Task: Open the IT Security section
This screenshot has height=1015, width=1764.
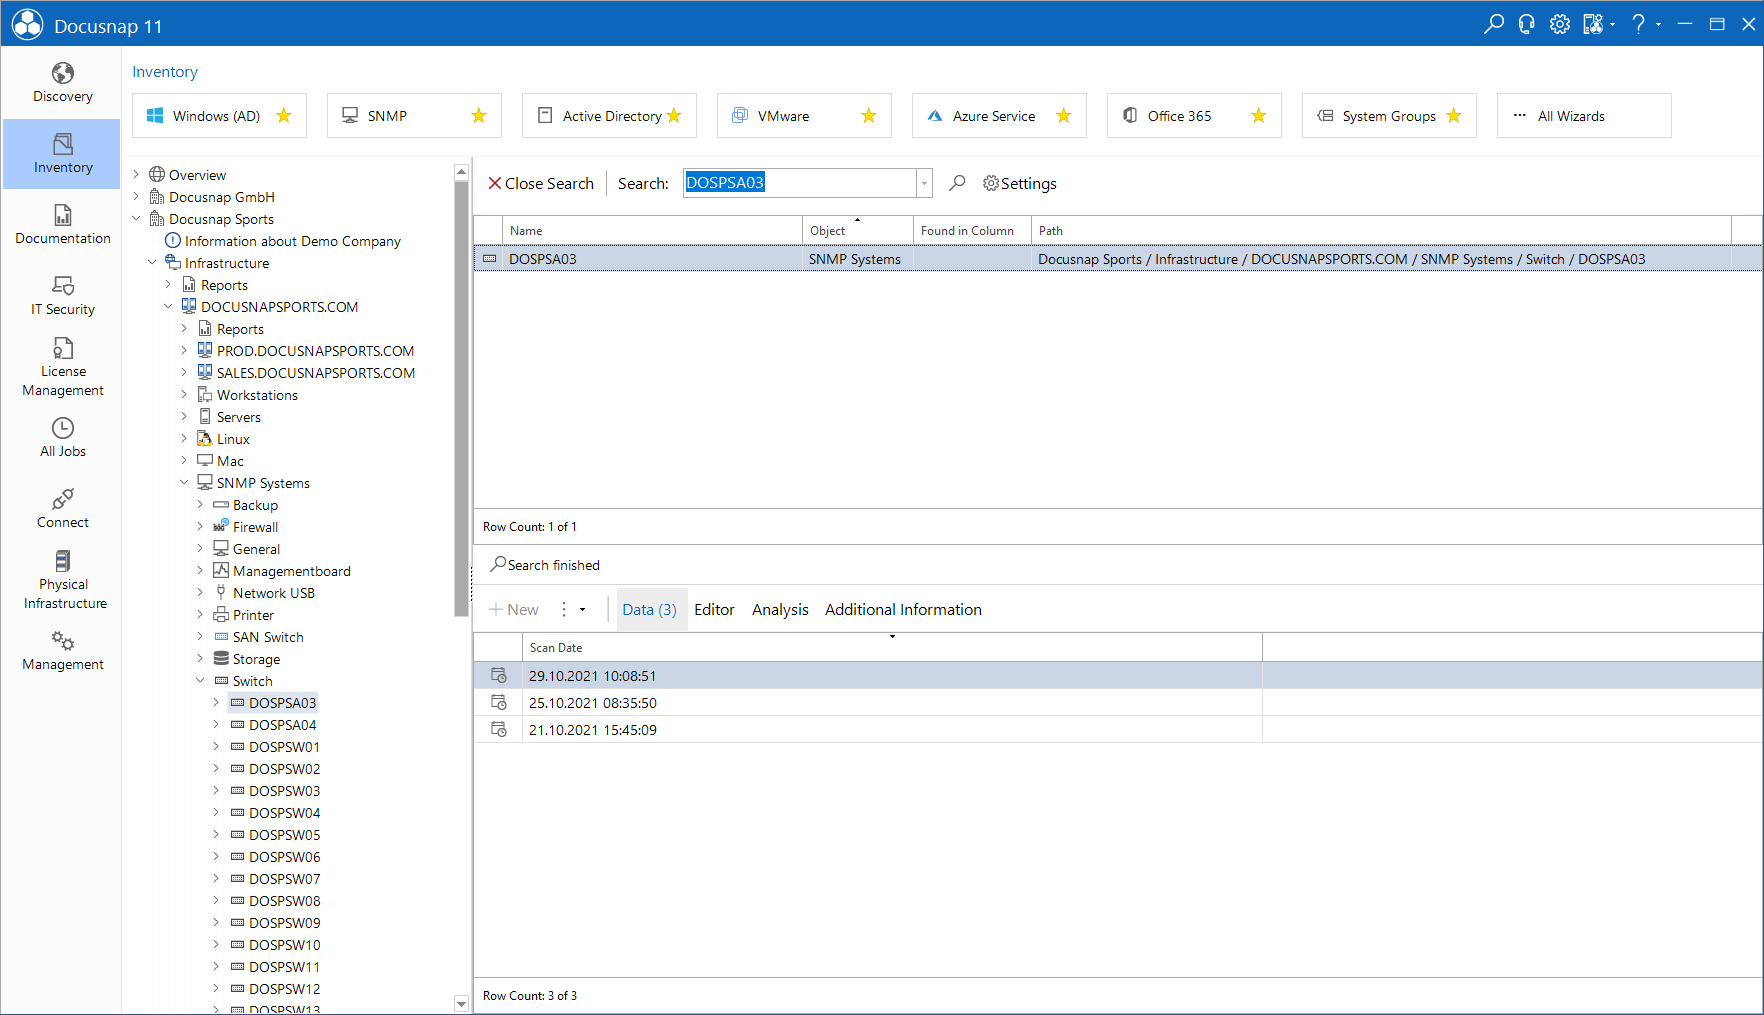Action: pos(62,296)
